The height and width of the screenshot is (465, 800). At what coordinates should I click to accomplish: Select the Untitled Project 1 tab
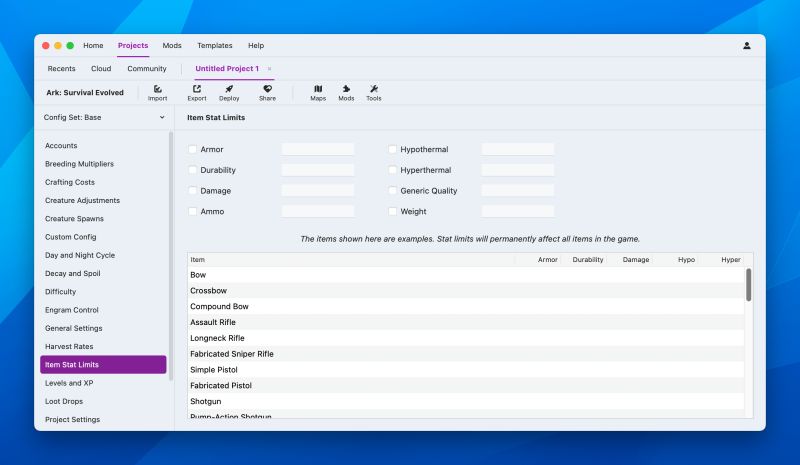[x=227, y=68]
